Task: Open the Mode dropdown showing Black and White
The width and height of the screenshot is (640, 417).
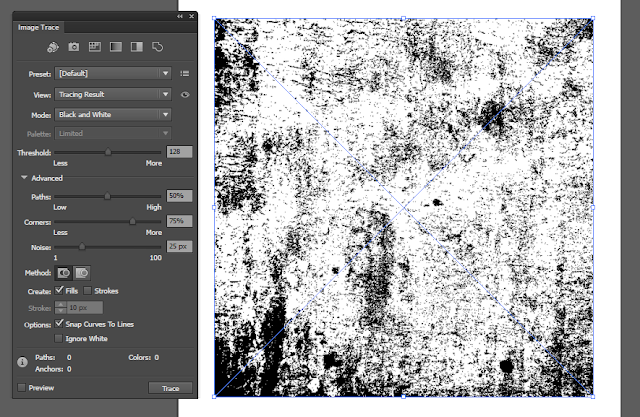Action: (x=113, y=115)
